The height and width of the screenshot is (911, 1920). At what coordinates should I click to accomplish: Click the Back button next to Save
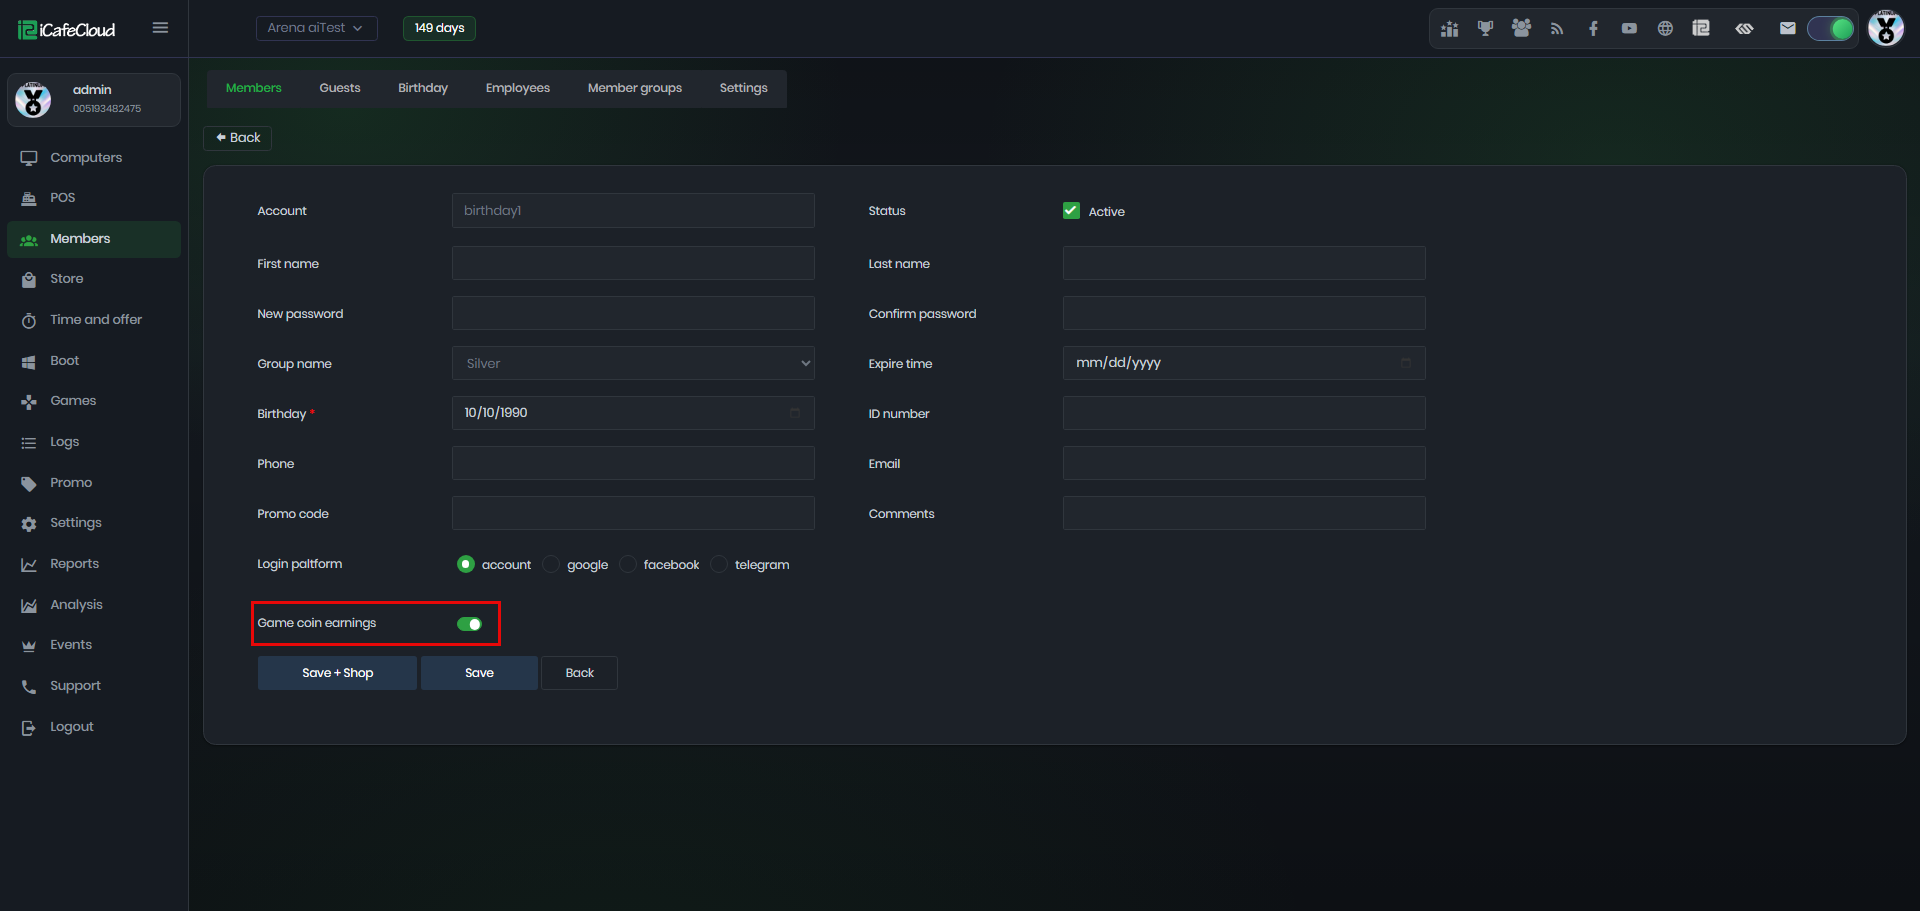coord(580,673)
